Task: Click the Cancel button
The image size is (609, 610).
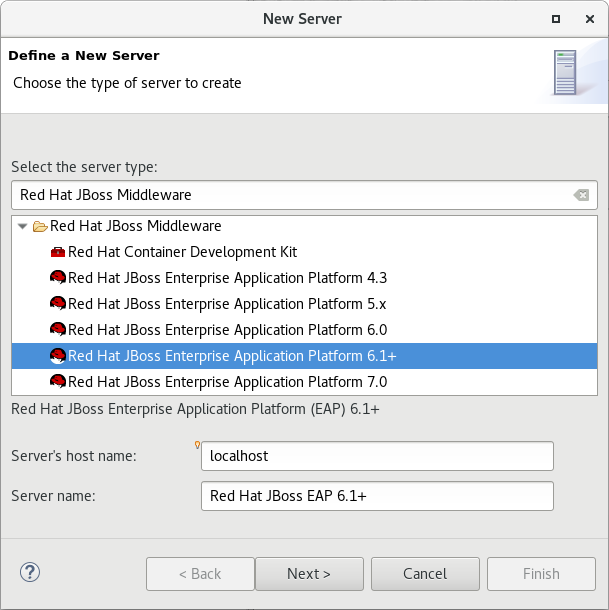Action: [x=425, y=574]
